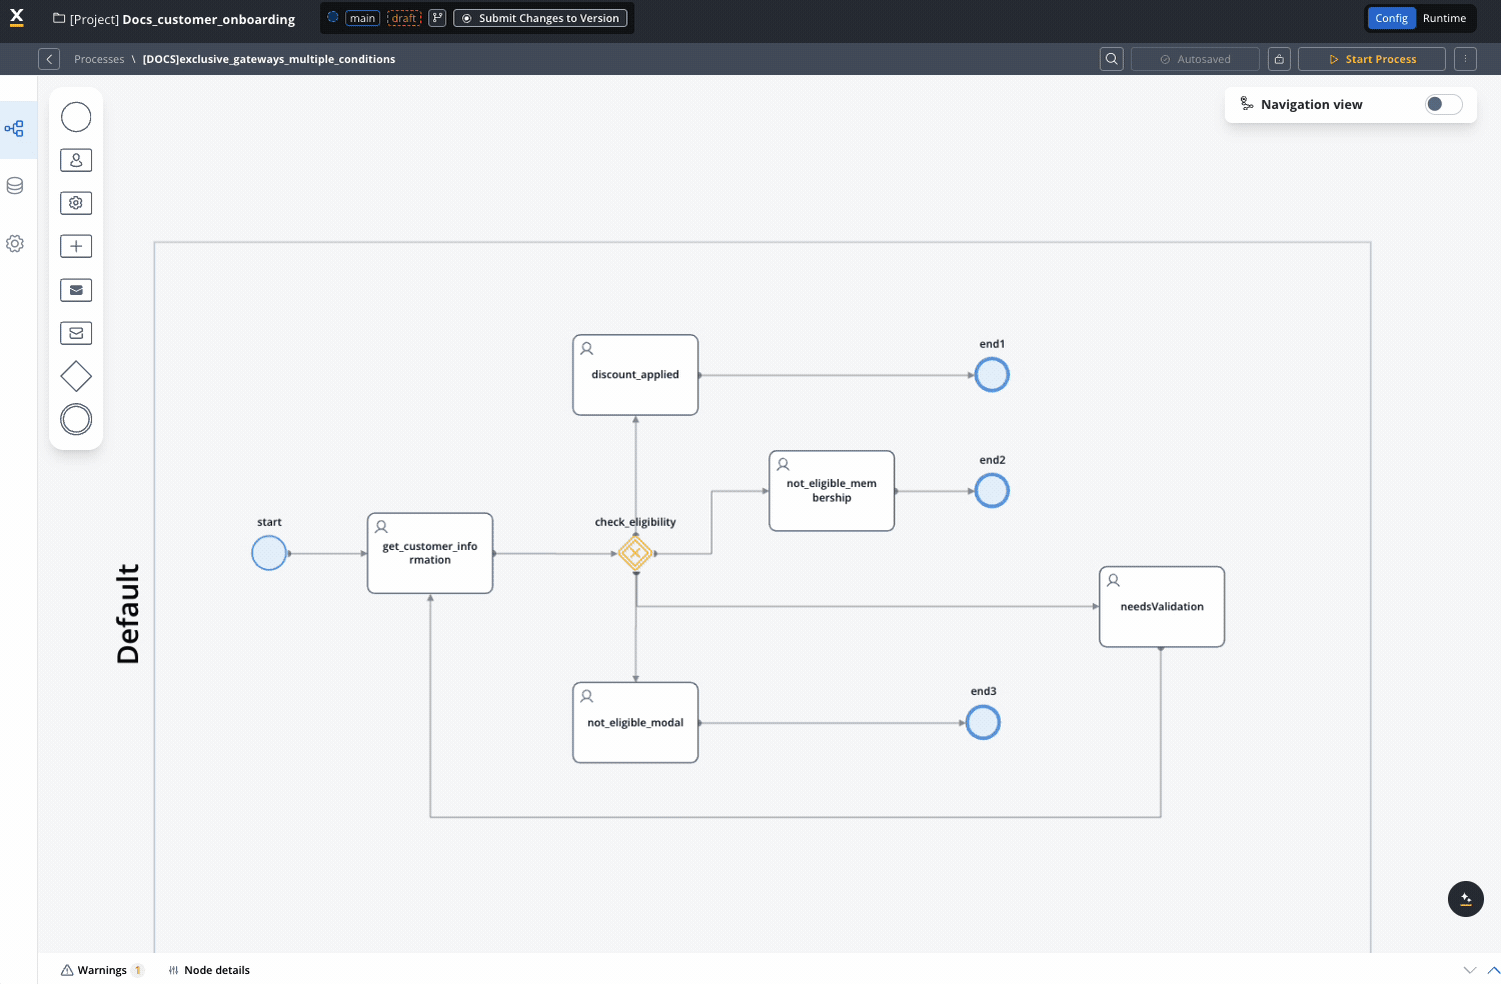Select the start event circle
The width and height of the screenshot is (1501, 984).
[269, 553]
